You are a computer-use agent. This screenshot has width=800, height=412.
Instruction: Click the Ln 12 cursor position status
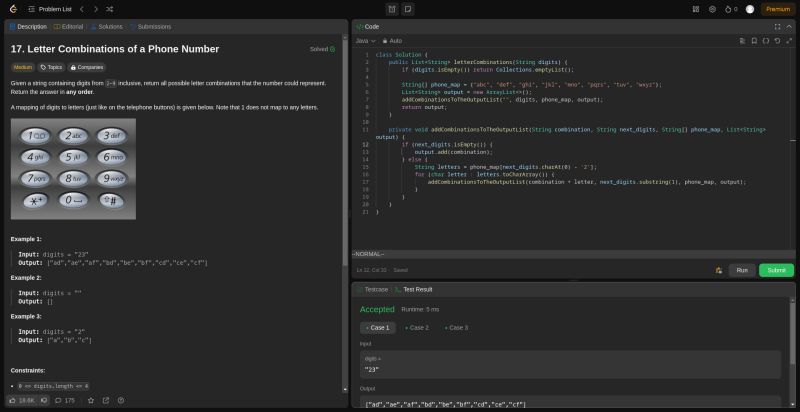371,270
